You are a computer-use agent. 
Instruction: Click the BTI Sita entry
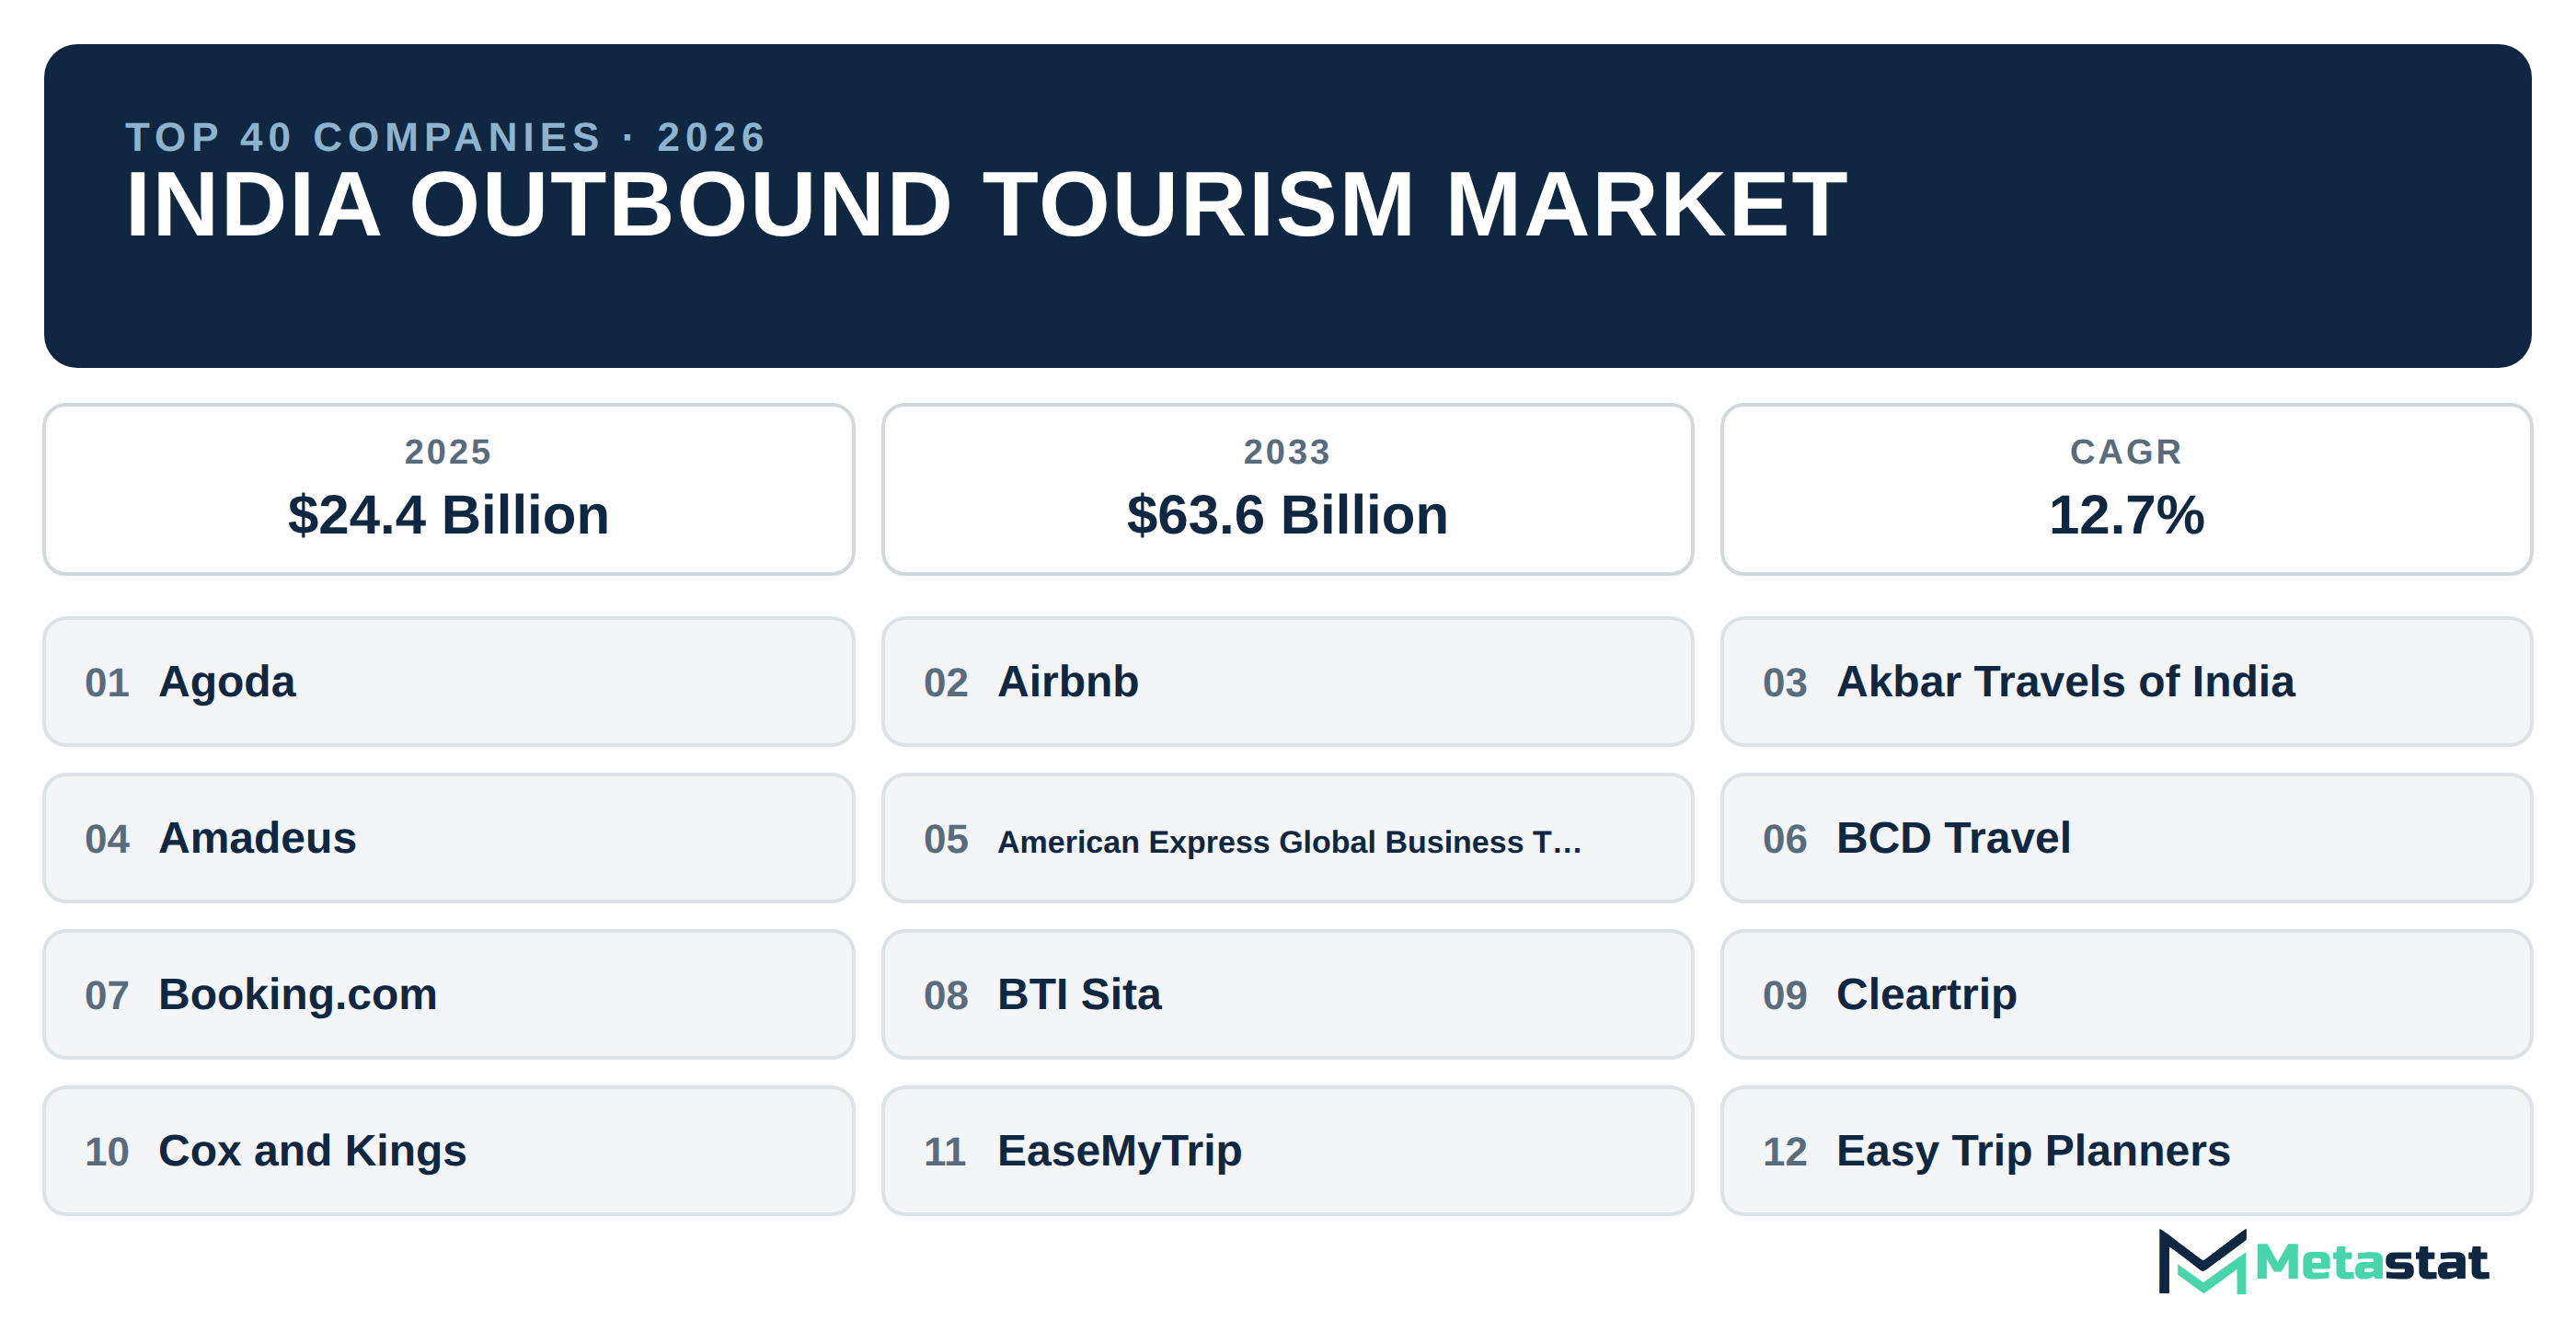point(1287,995)
